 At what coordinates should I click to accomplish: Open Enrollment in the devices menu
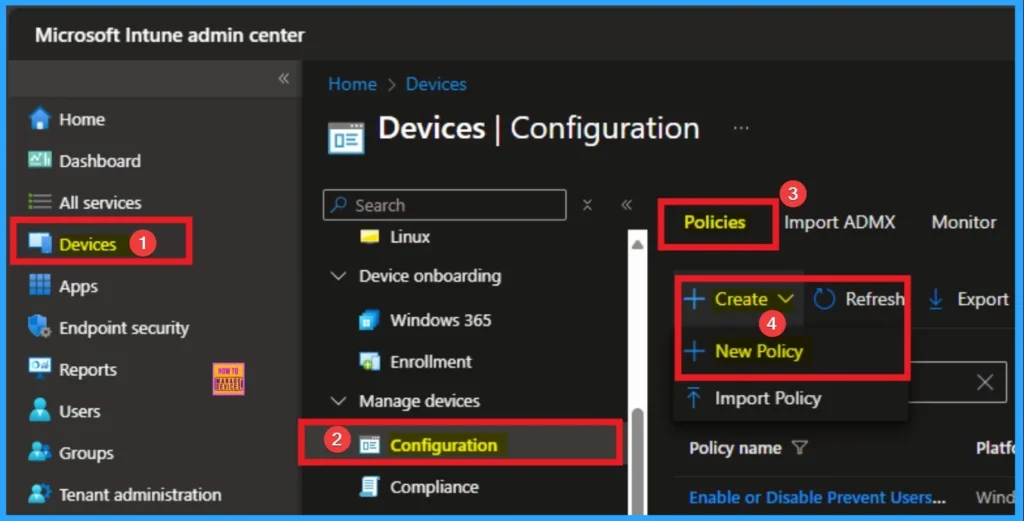[430, 362]
